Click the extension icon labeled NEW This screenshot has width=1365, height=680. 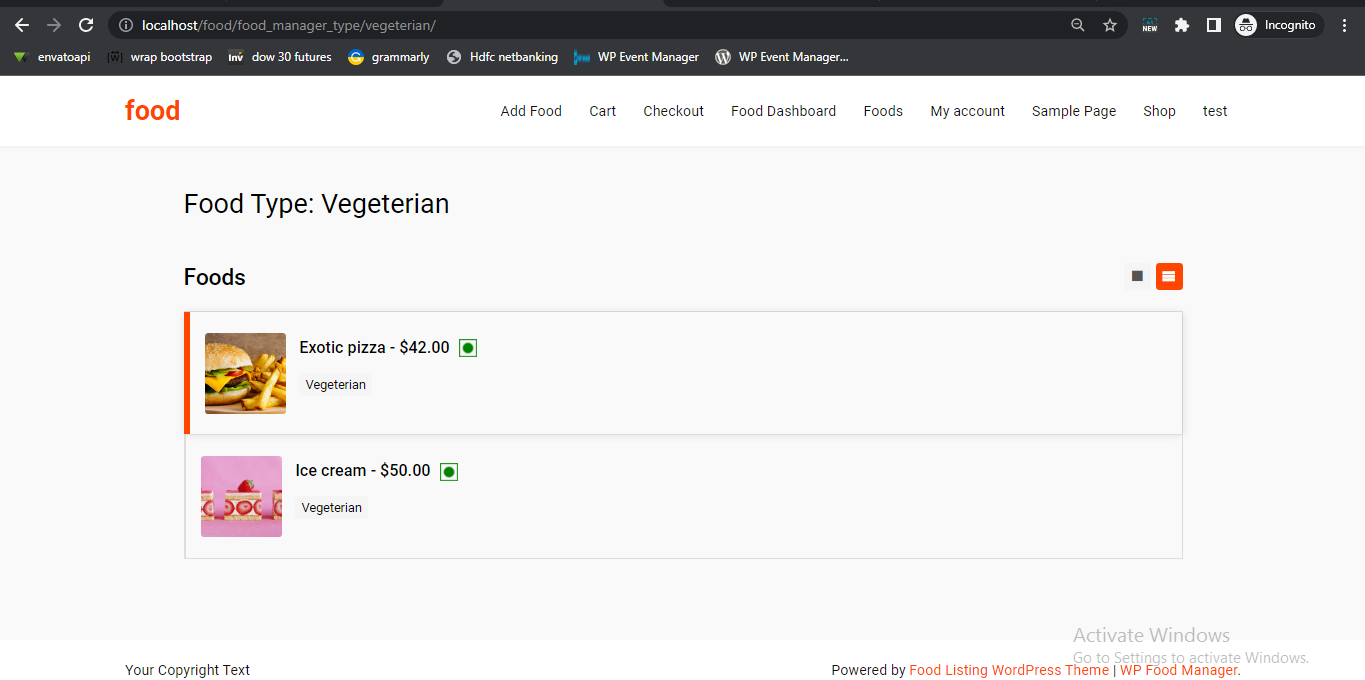point(1150,25)
